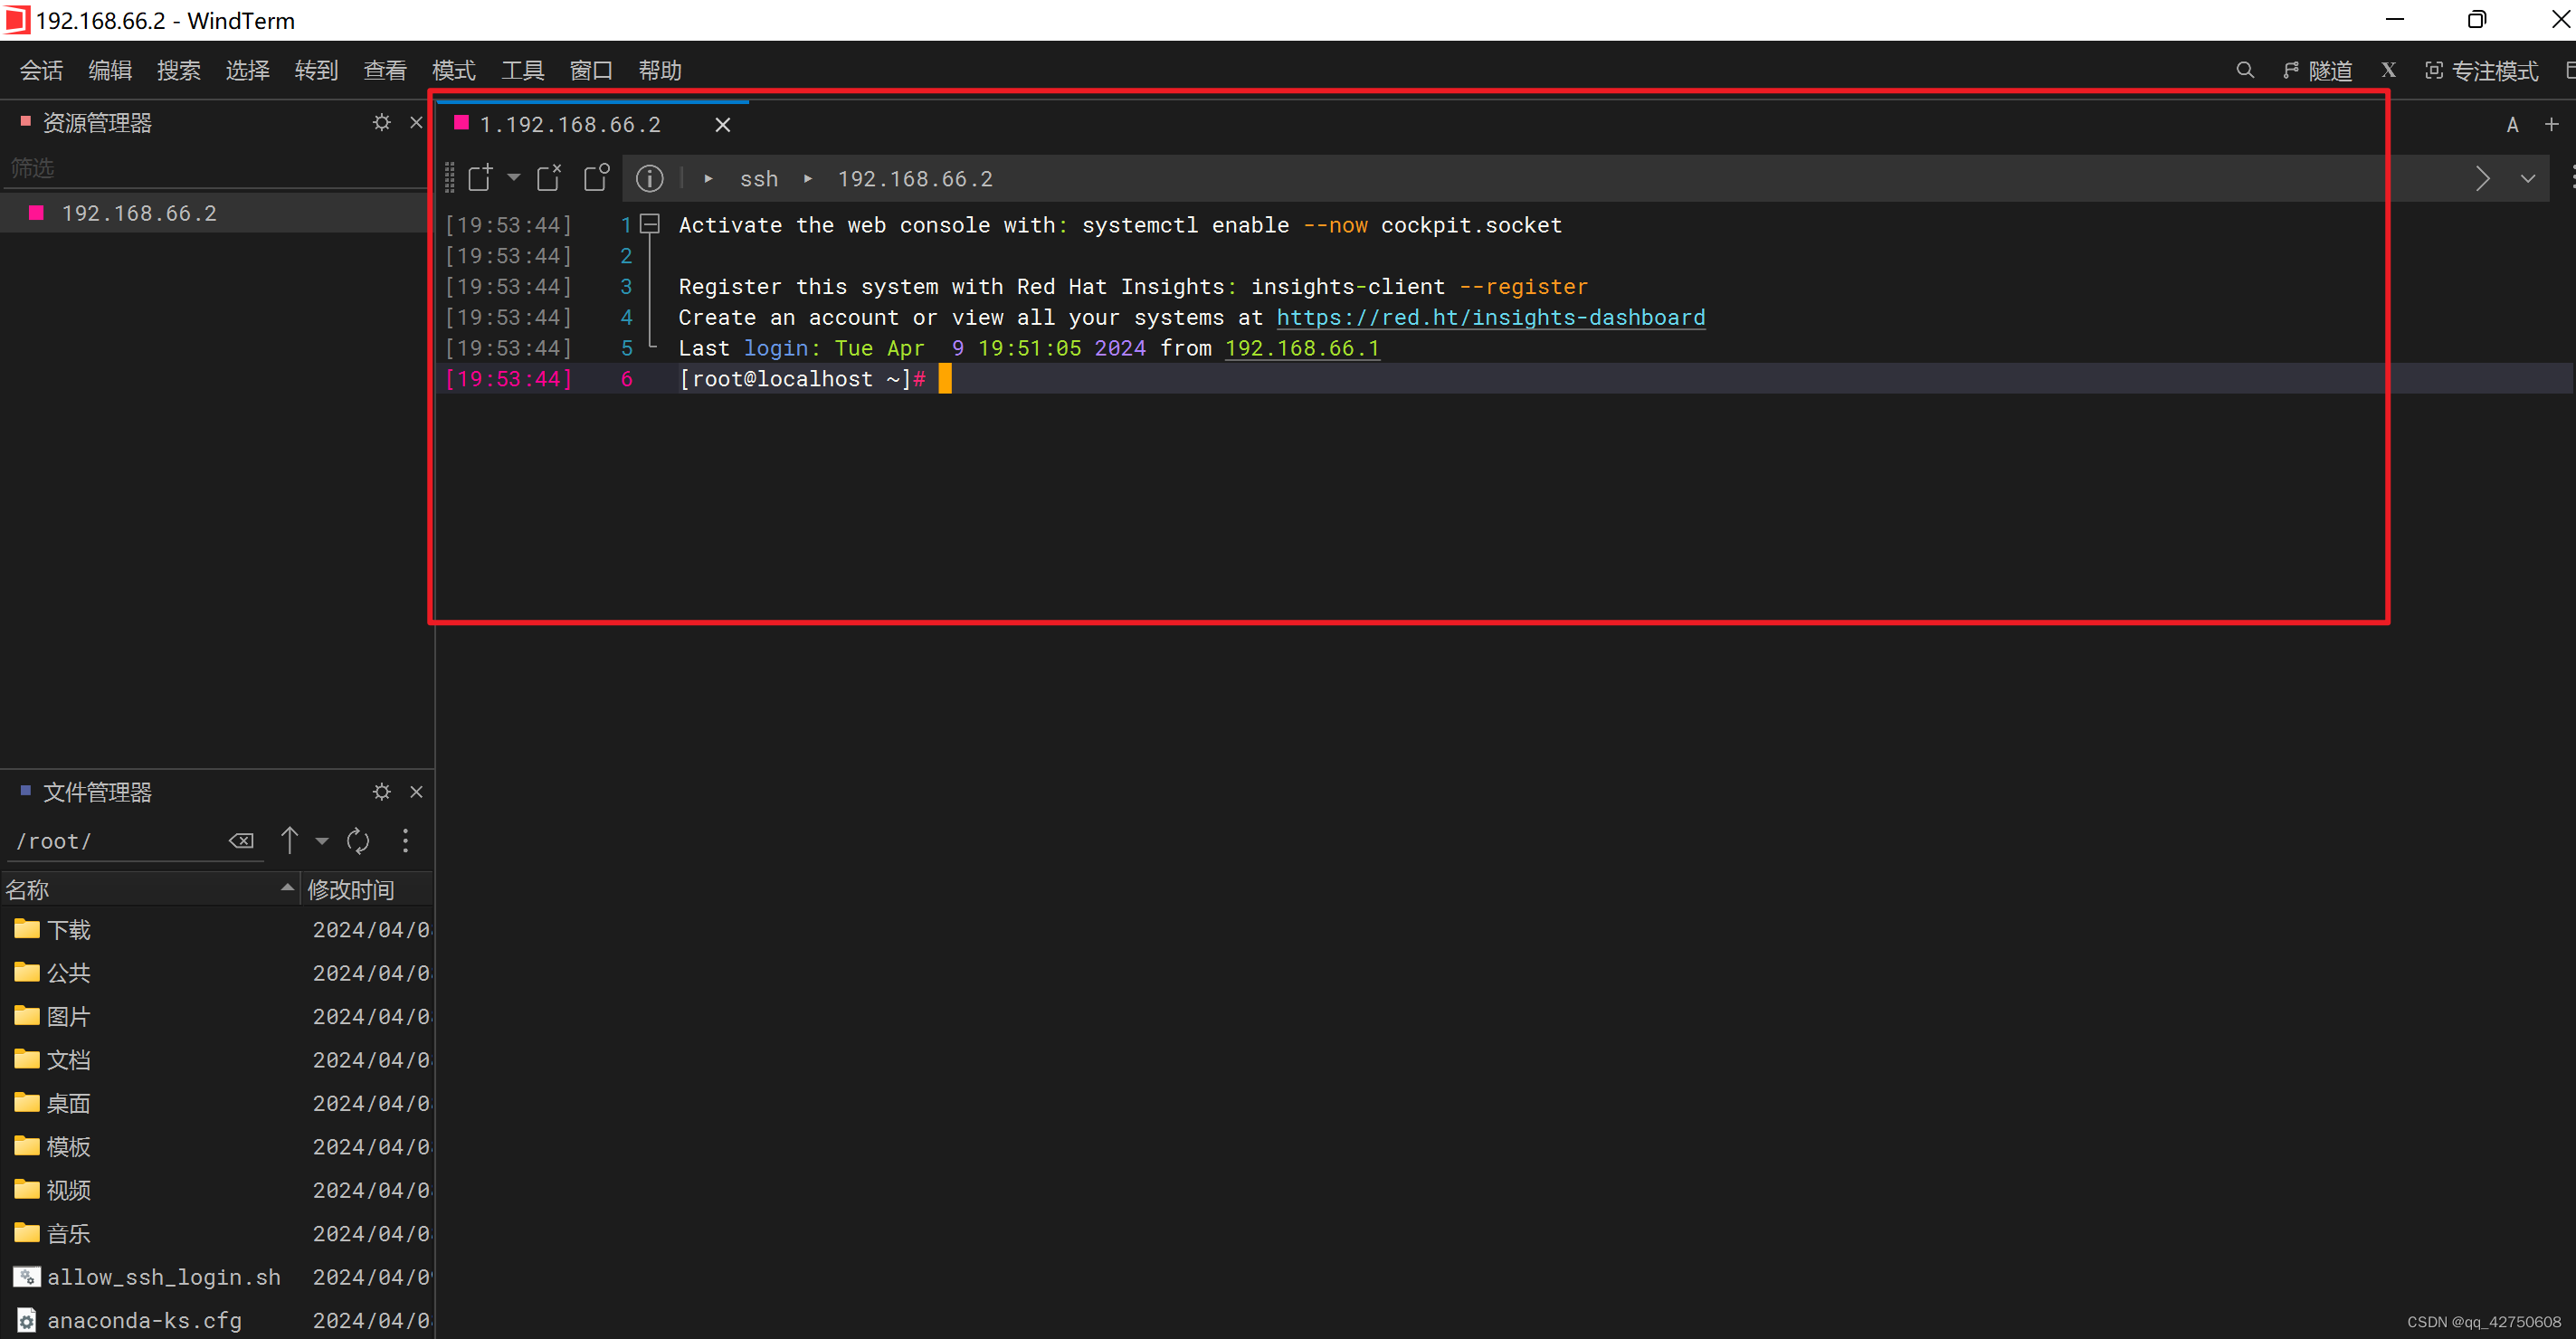This screenshot has width=2576, height=1339.
Task: Clear the path with backspace icon
Action: pos(241,841)
